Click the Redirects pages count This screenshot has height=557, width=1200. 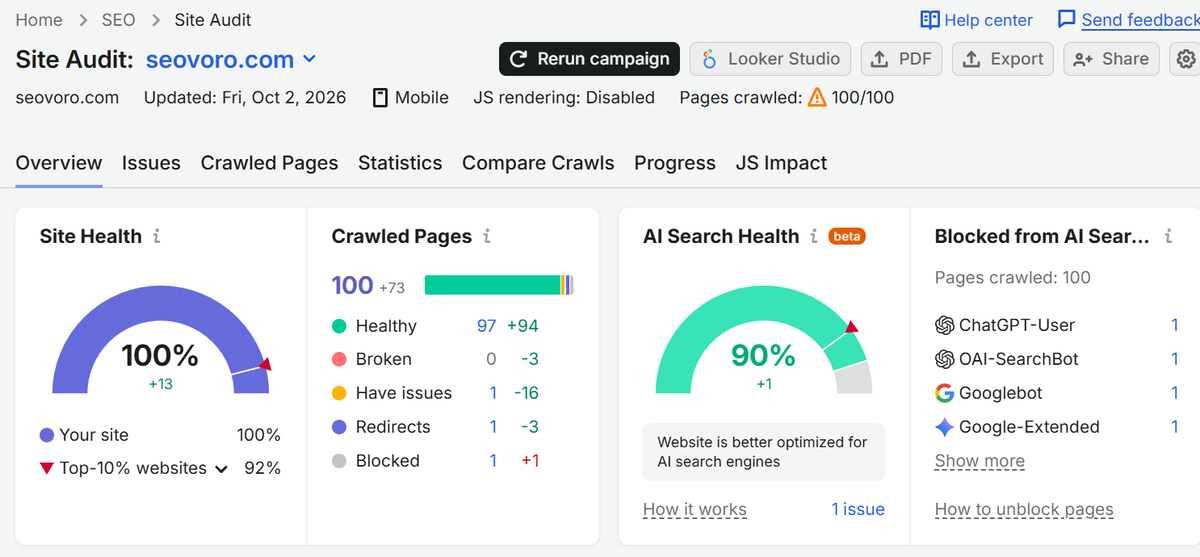coord(493,427)
